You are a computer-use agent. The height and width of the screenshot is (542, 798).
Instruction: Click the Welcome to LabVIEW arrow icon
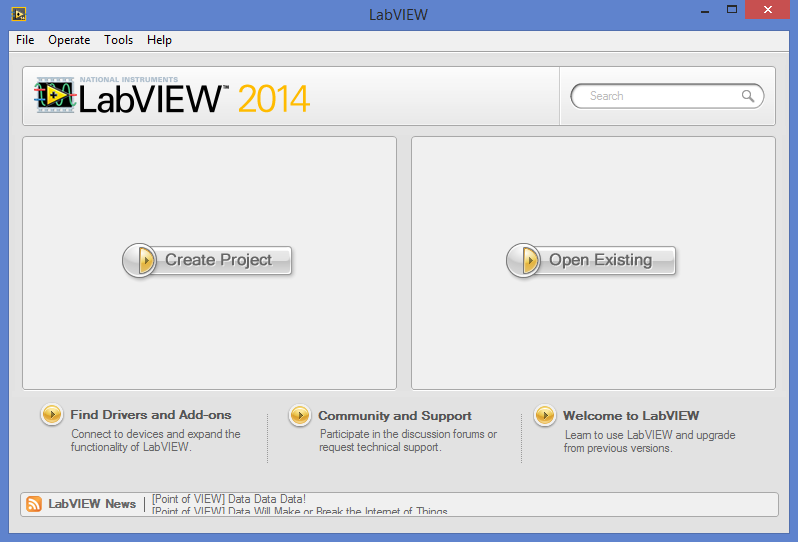click(x=545, y=415)
